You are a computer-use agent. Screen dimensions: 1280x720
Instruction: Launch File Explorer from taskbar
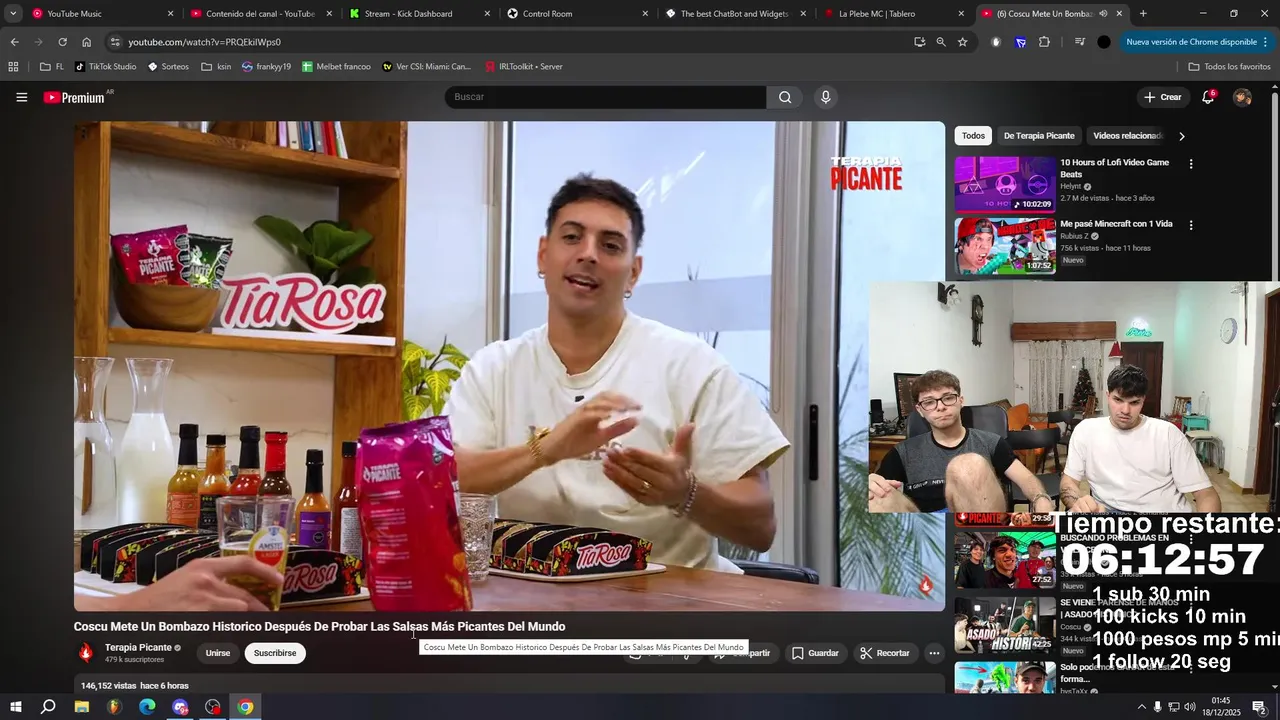point(81,707)
